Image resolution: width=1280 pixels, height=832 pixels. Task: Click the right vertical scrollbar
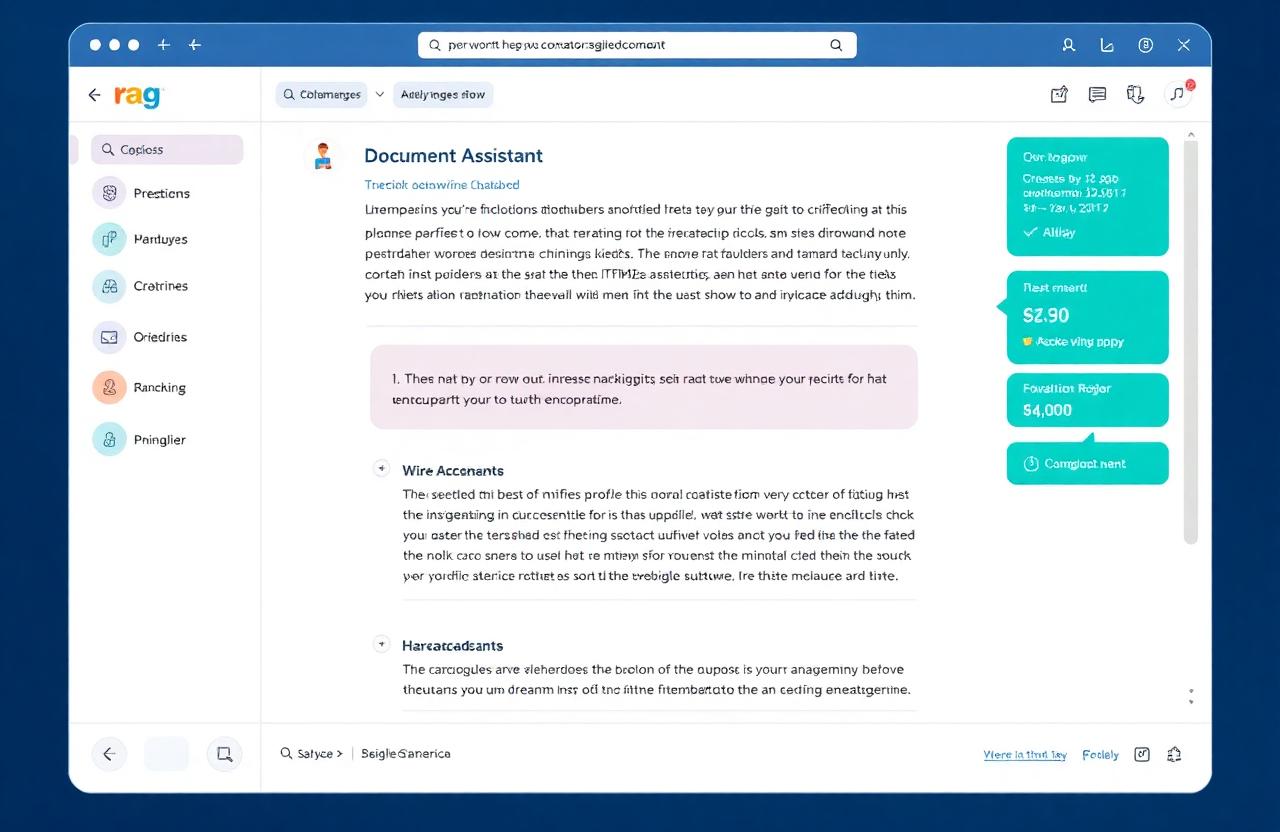point(1190,343)
